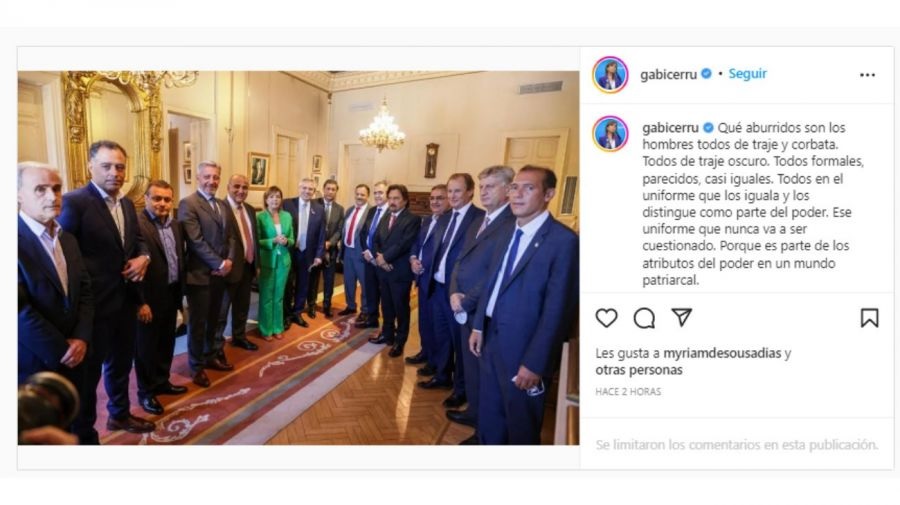Save post with bookmark icon
The width and height of the screenshot is (900, 505).
(869, 318)
